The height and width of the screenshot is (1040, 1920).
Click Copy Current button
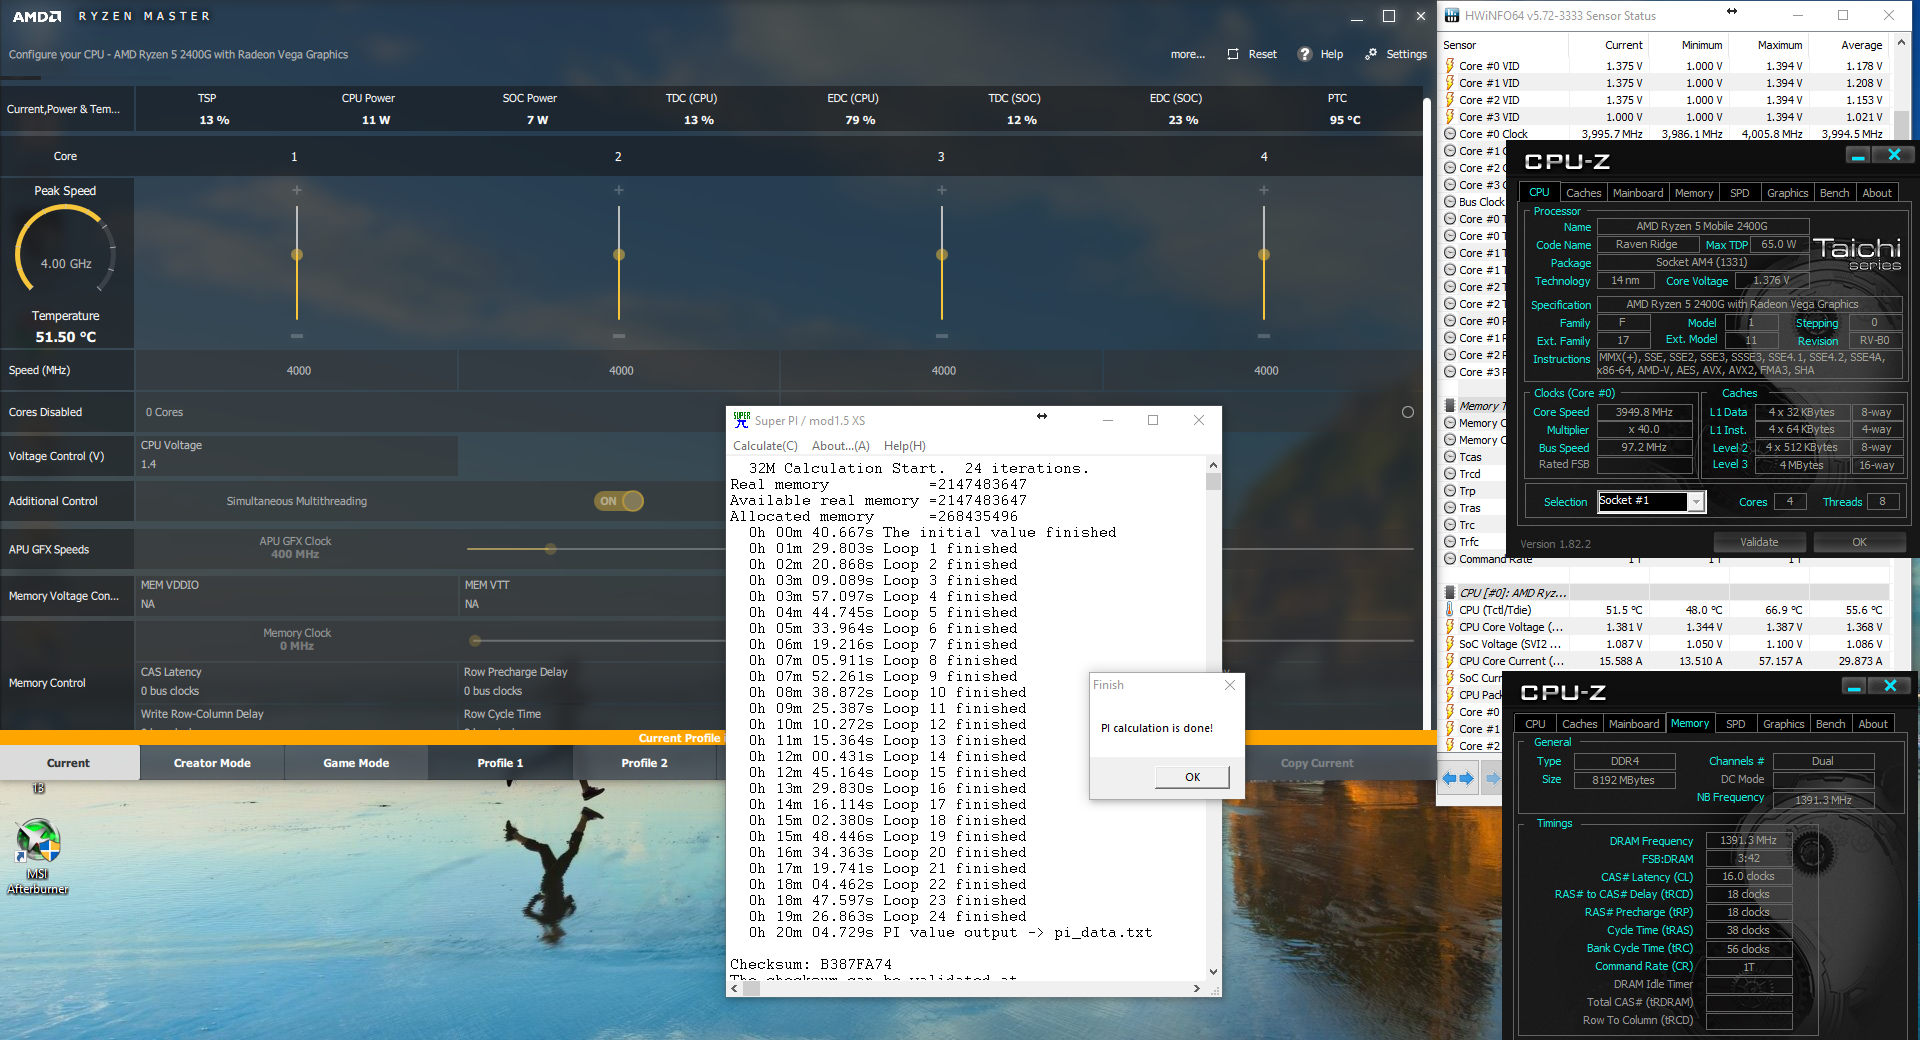pyautogui.click(x=1316, y=763)
